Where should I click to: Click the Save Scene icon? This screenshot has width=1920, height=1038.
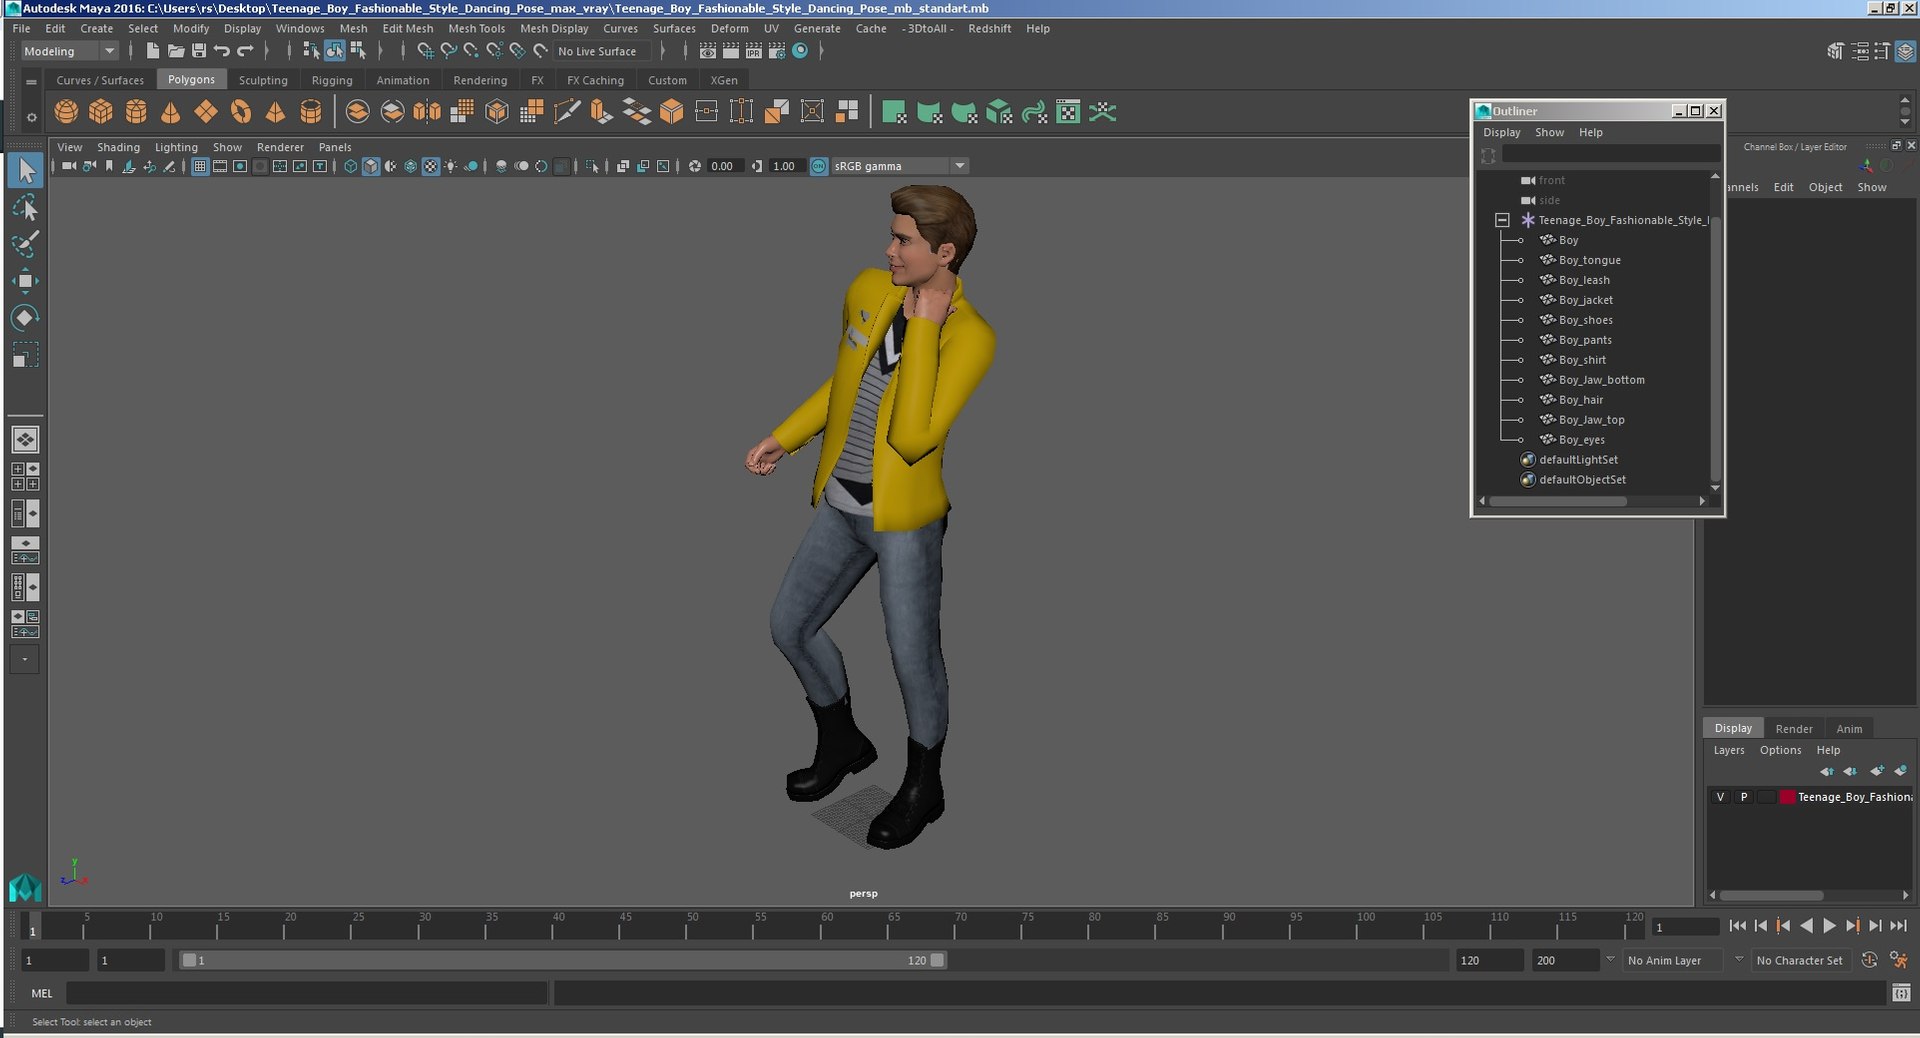[198, 51]
